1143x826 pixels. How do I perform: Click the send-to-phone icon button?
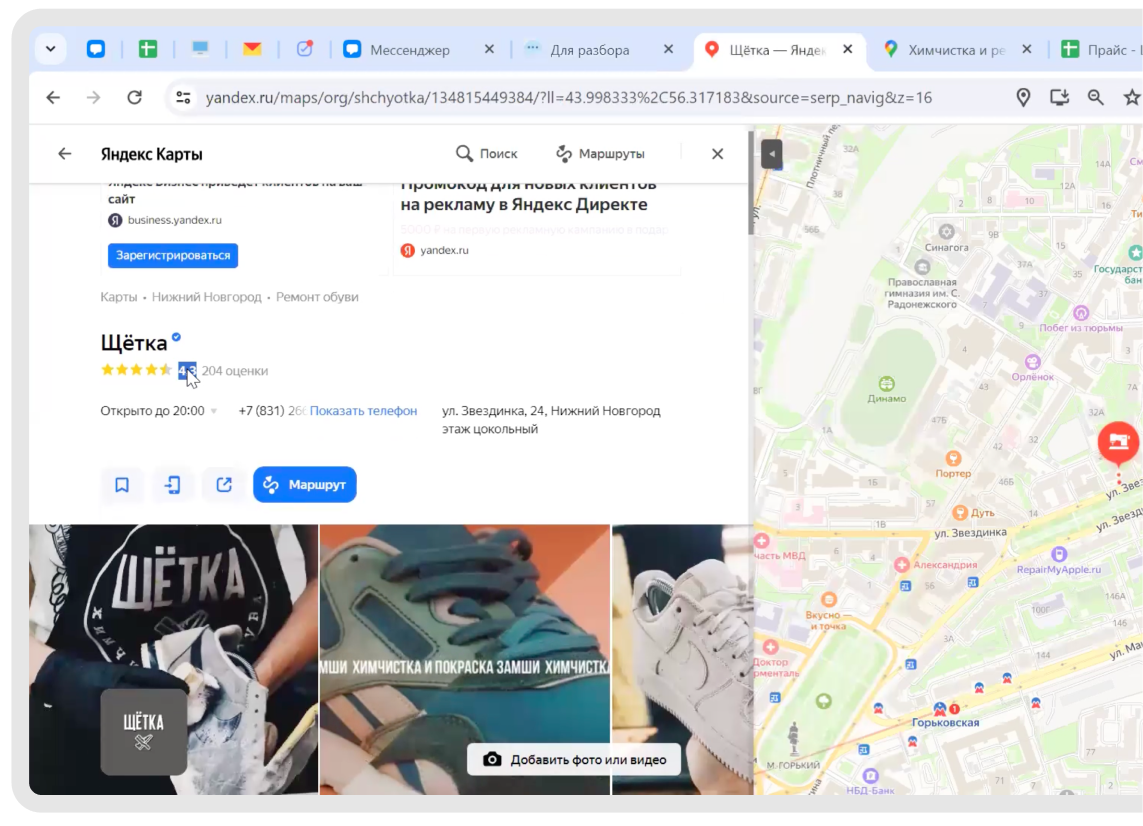coord(173,485)
